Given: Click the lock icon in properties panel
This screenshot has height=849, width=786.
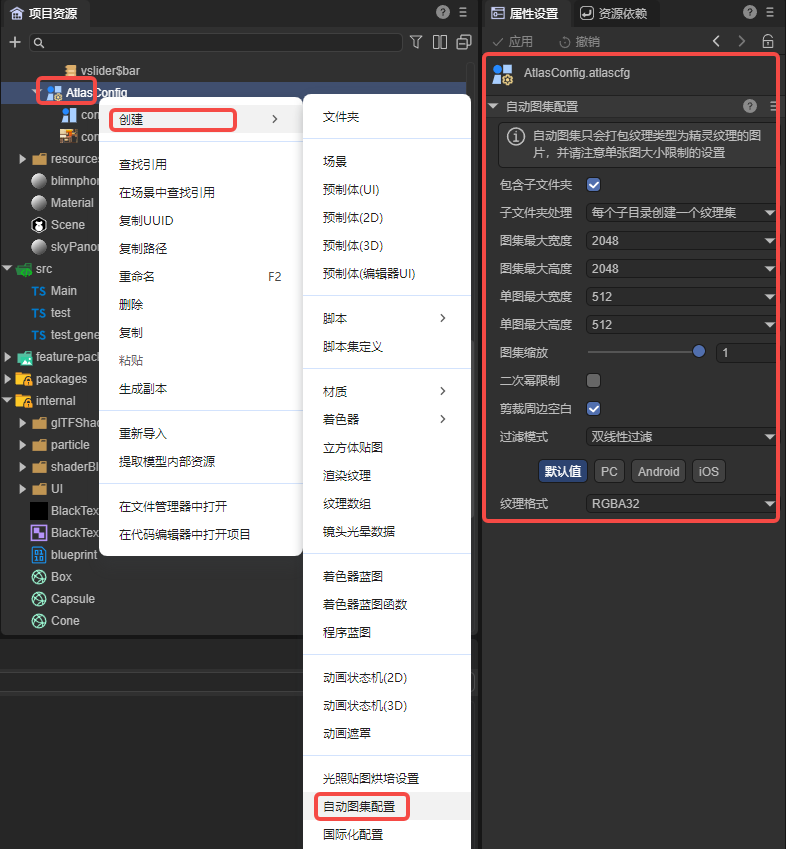Looking at the screenshot, I should (x=768, y=42).
